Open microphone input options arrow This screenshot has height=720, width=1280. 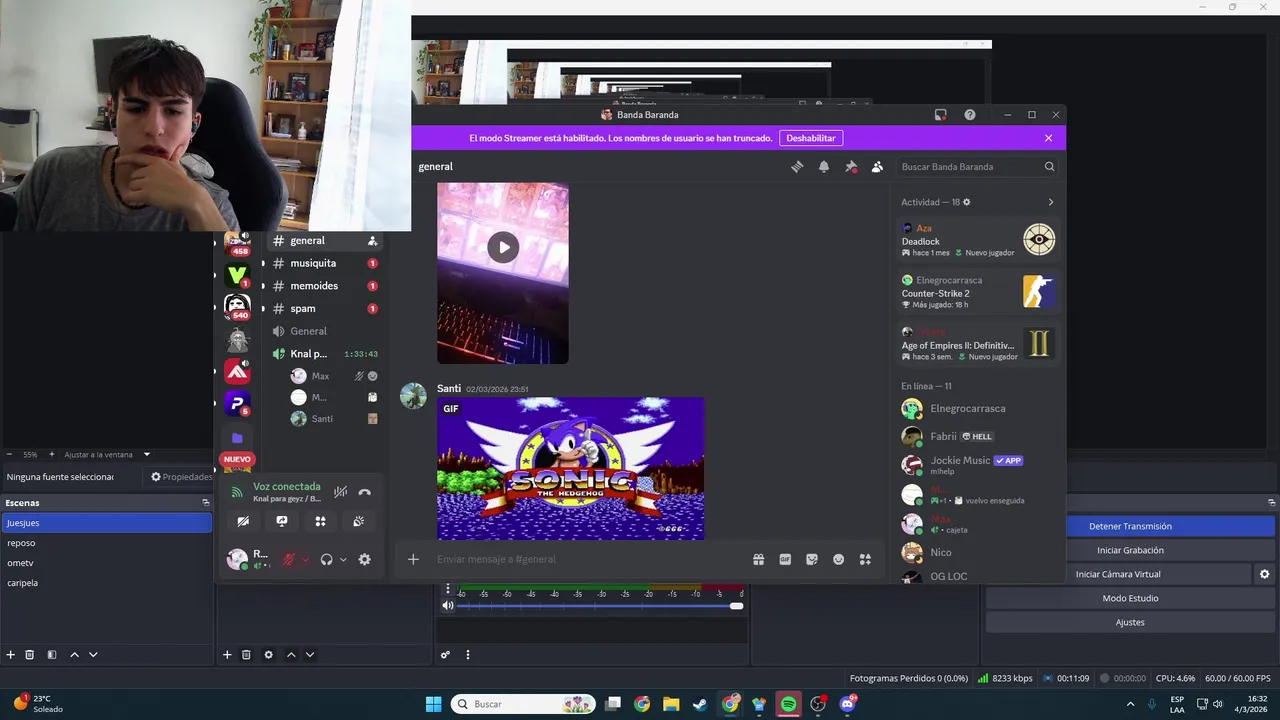click(x=305, y=560)
